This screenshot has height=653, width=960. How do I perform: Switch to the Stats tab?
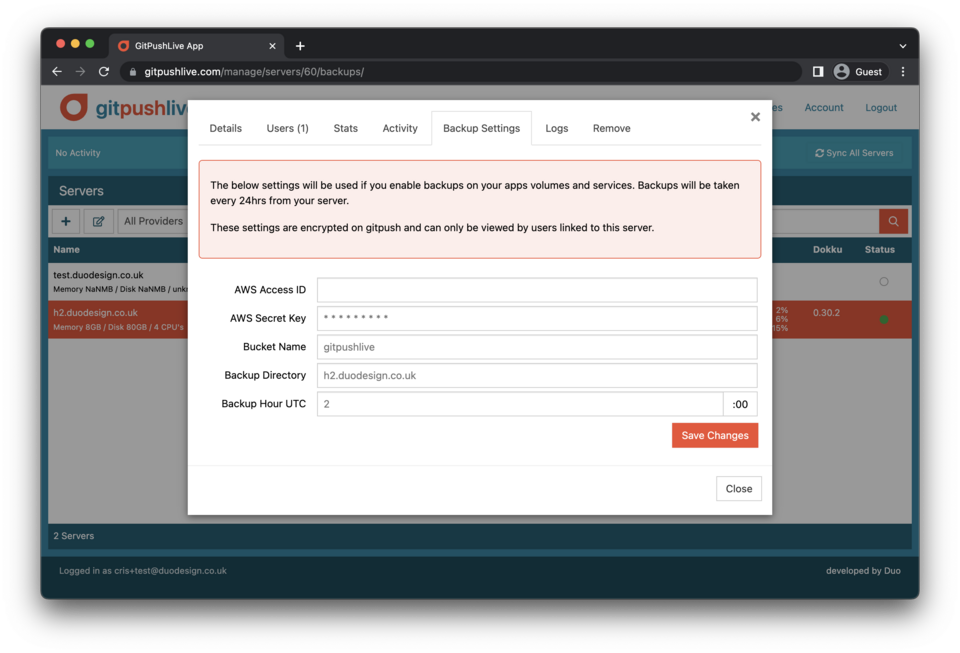[x=345, y=129]
